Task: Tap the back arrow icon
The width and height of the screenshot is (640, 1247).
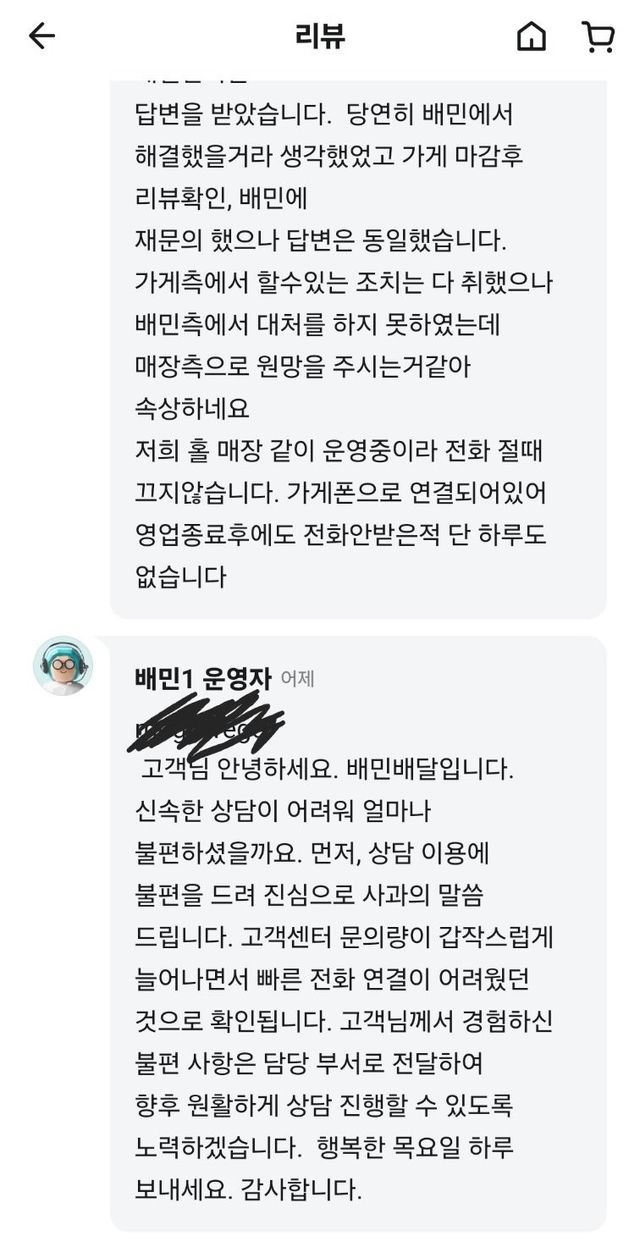Action: tap(41, 37)
